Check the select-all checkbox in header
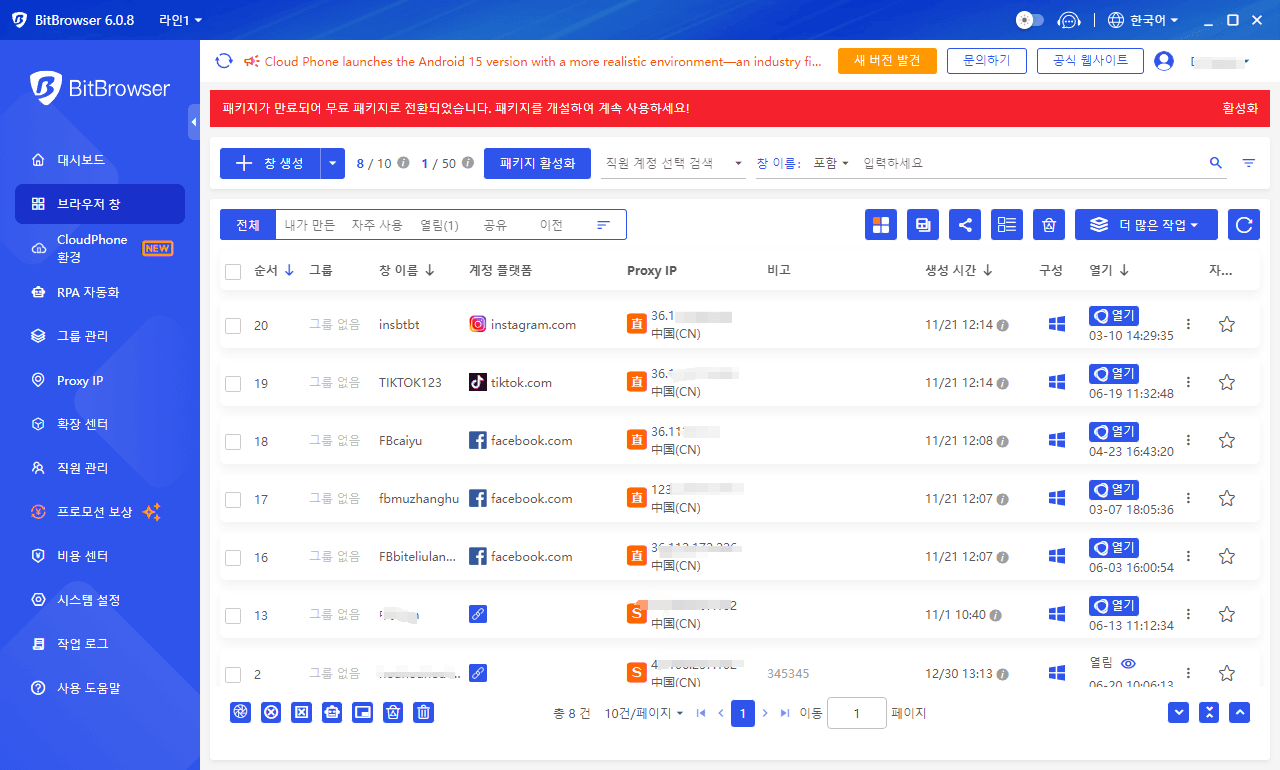Viewport: 1280px width, 770px height. (x=233, y=271)
